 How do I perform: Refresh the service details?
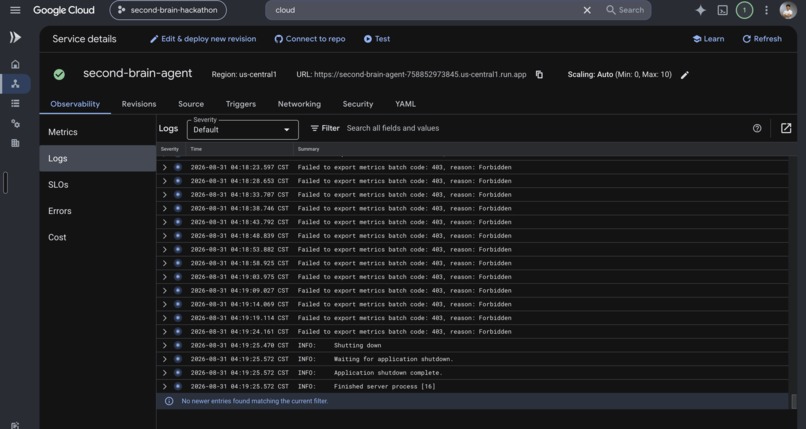click(x=762, y=39)
